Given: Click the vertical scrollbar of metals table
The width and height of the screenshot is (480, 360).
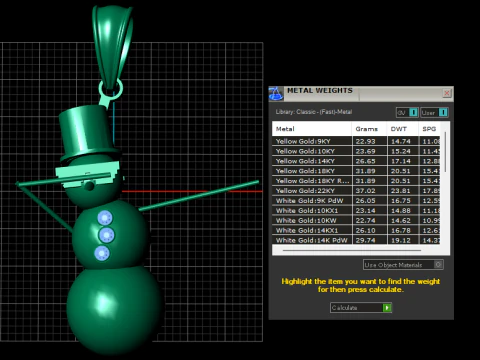Looking at the screenshot, I should coord(445,153).
